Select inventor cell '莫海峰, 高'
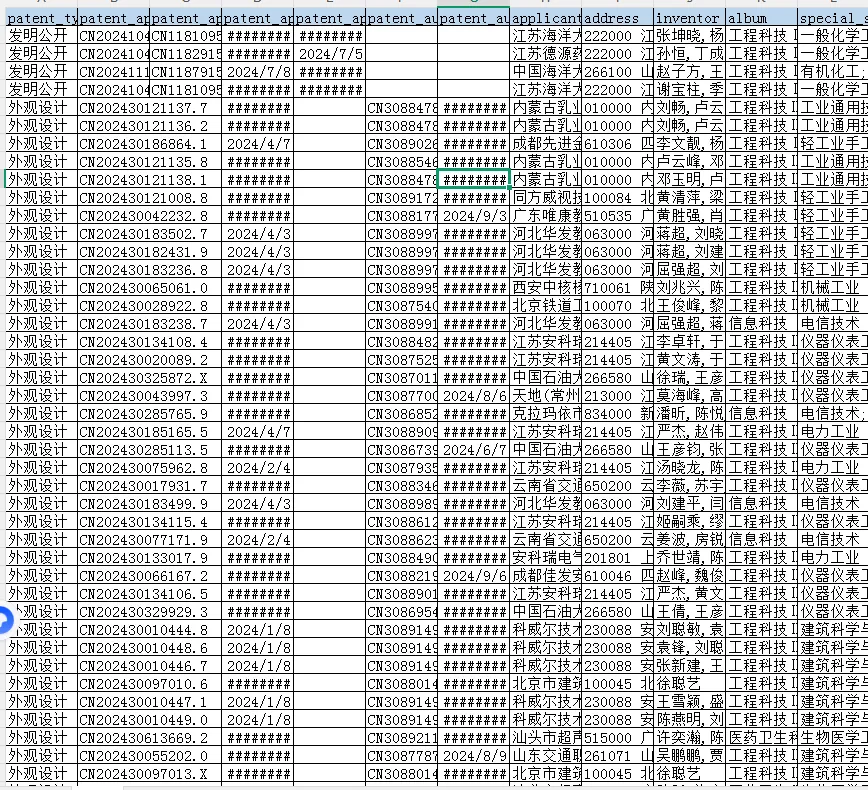 click(689, 395)
